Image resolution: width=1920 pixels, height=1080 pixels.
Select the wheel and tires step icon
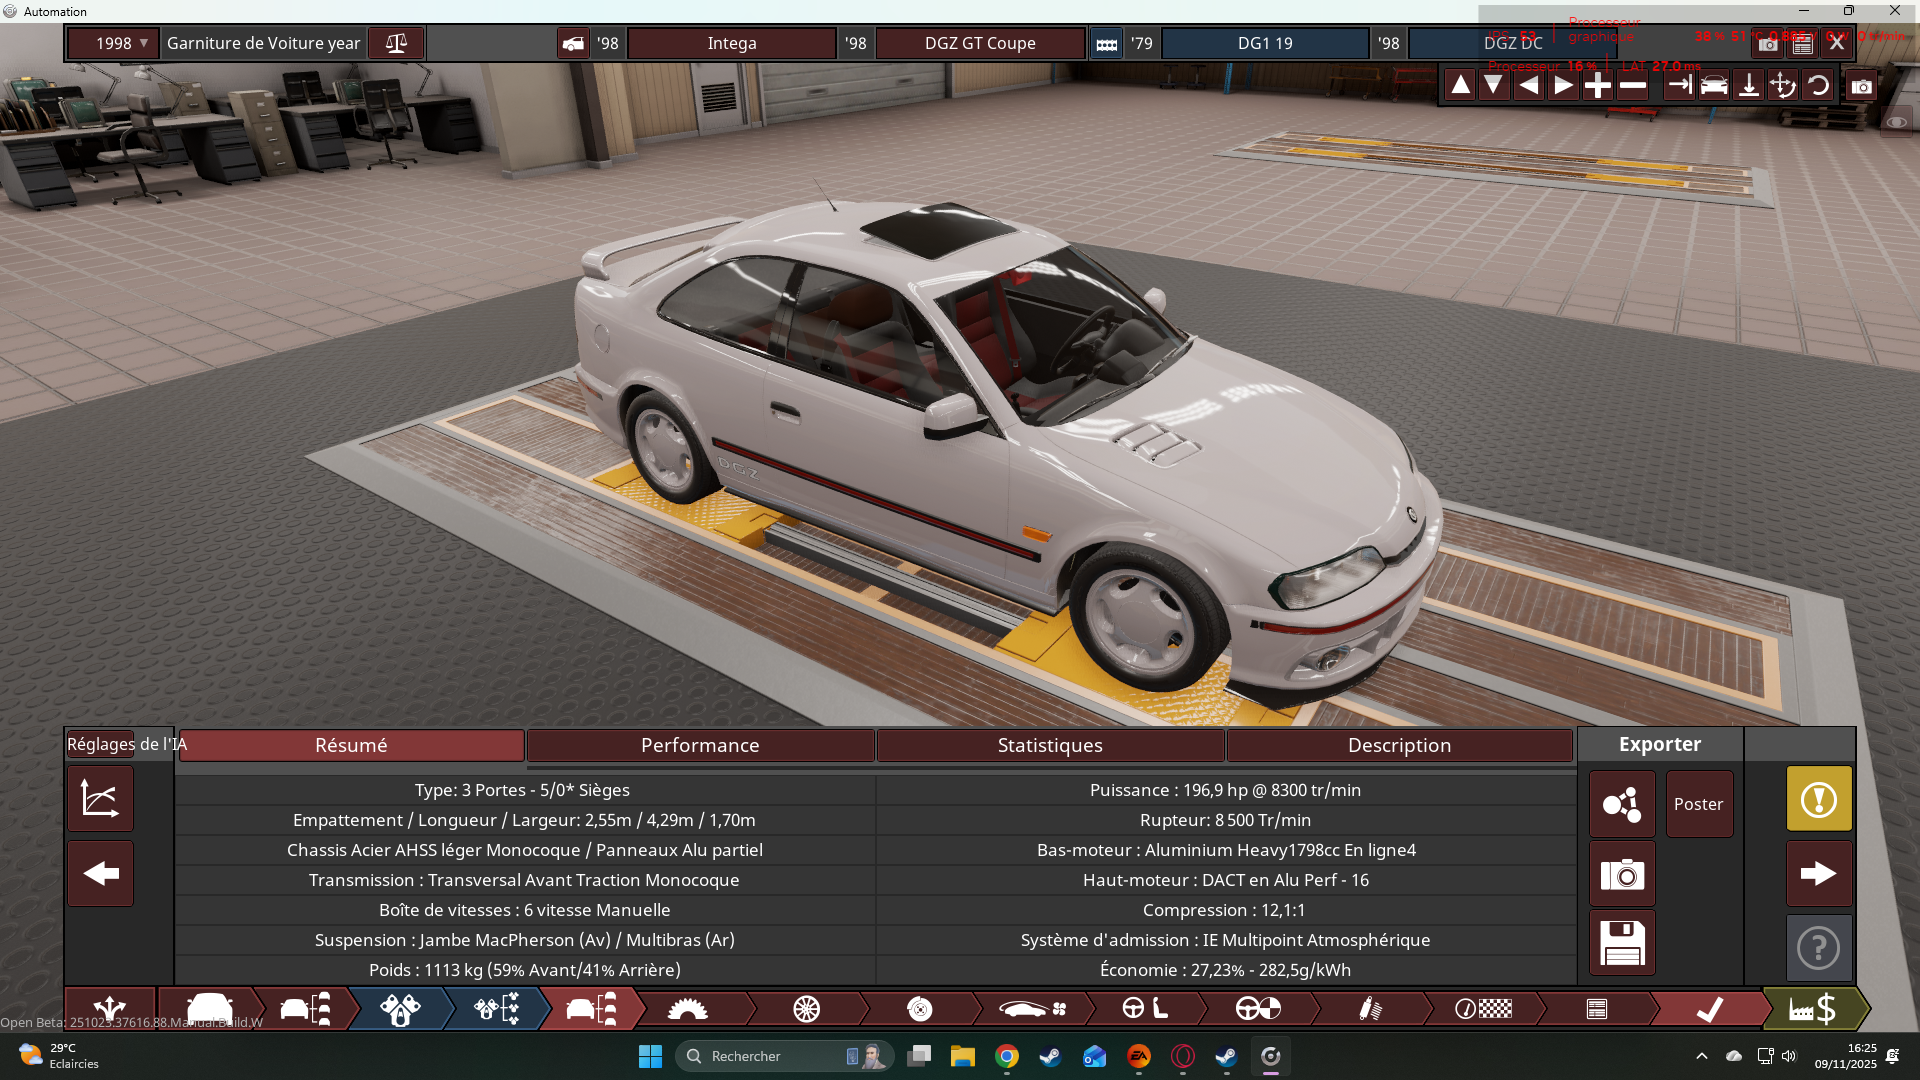click(x=806, y=1009)
